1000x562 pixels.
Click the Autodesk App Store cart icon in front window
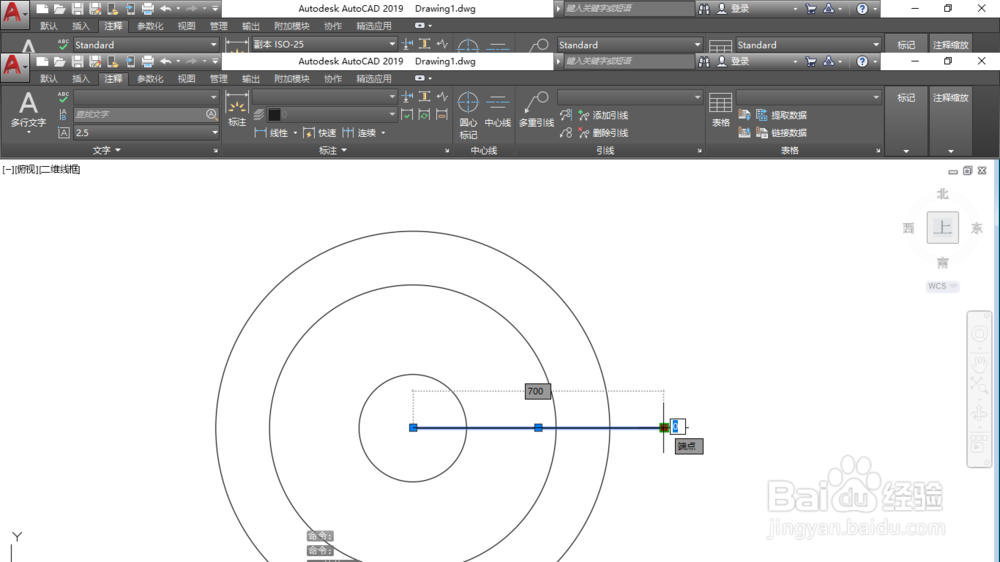click(x=811, y=61)
